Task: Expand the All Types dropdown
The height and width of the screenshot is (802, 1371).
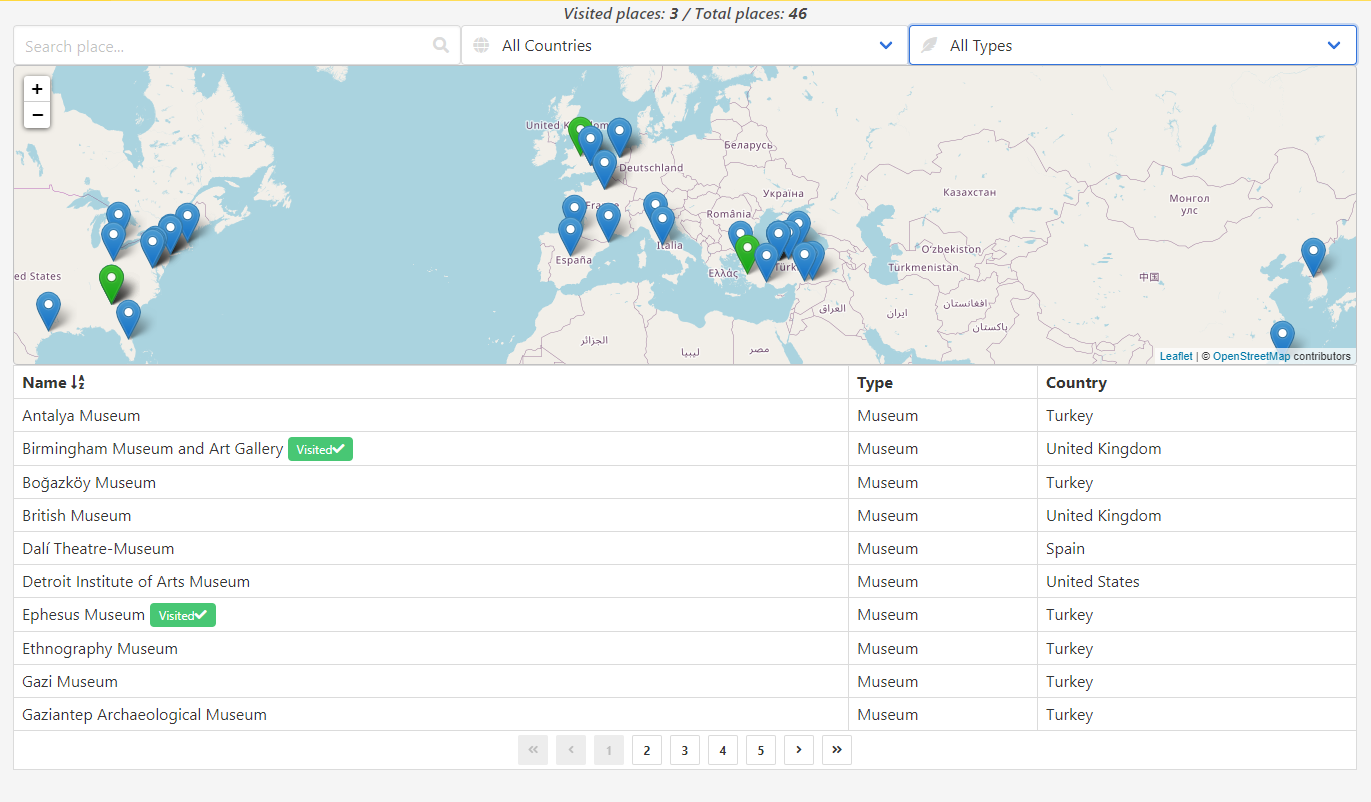Action: tap(1132, 45)
